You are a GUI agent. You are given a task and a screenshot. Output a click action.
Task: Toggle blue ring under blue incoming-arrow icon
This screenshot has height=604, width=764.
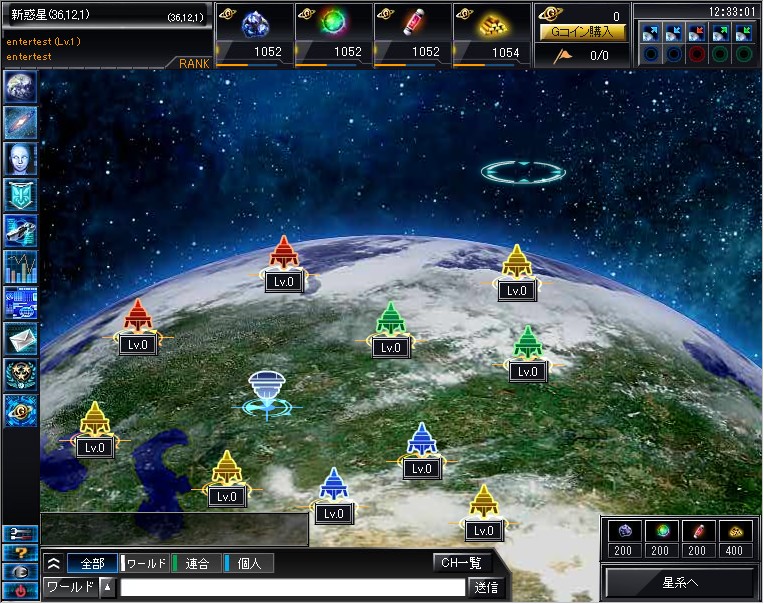(x=674, y=54)
